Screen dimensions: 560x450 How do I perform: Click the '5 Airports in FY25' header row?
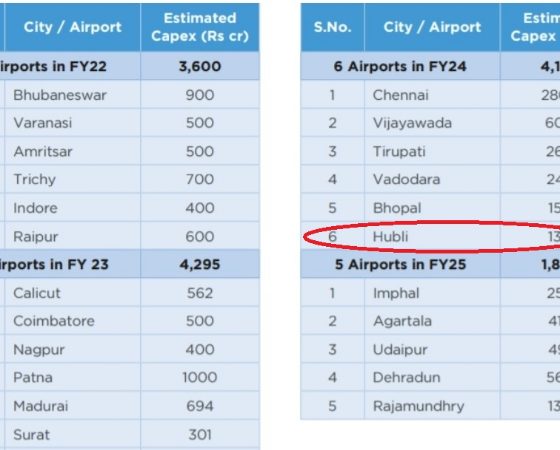430,264
